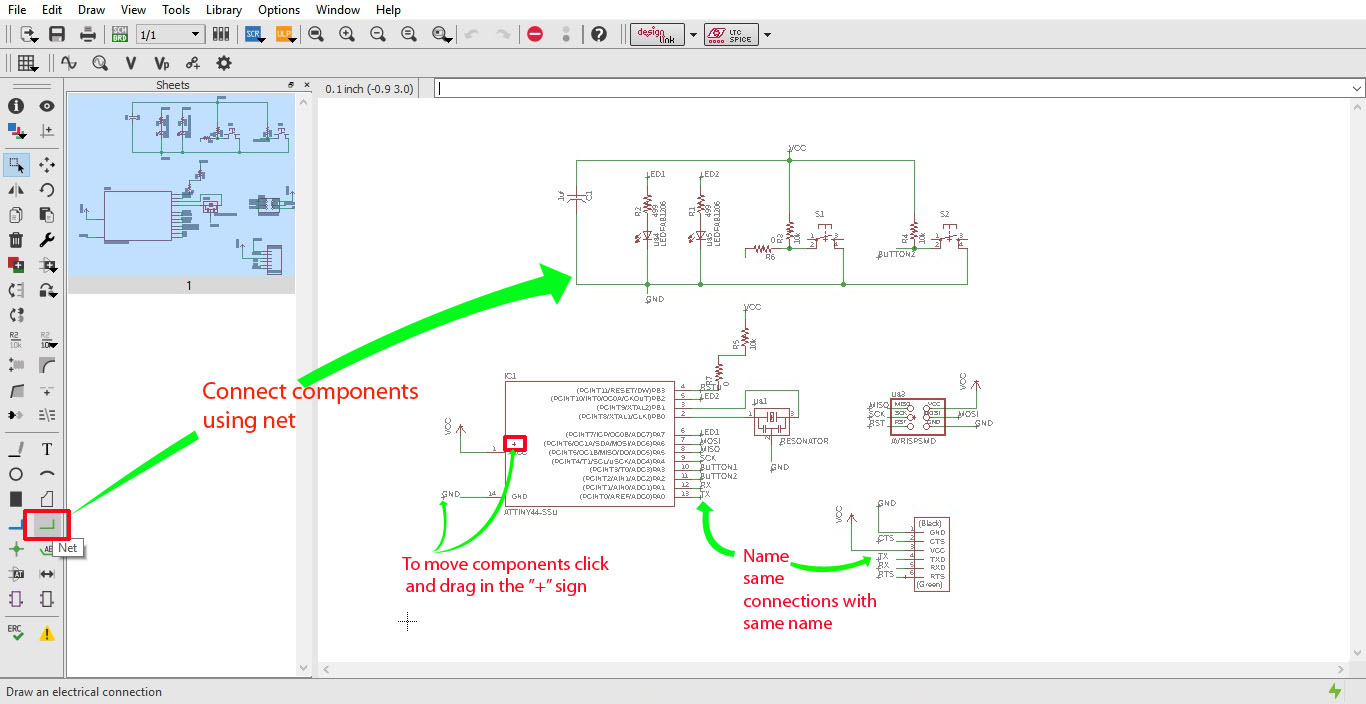The height and width of the screenshot is (704, 1366).
Task: Redraw the screen with zoom-refresh icon
Action: pyautogui.click(x=409, y=34)
